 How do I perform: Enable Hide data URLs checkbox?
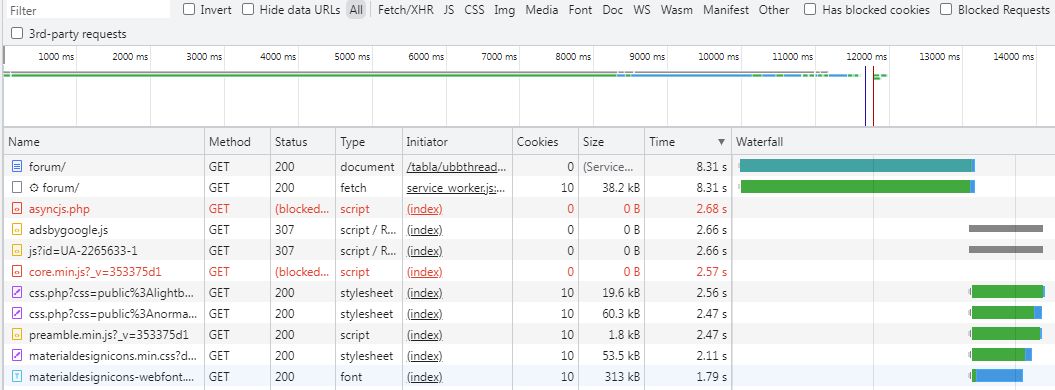248,9
